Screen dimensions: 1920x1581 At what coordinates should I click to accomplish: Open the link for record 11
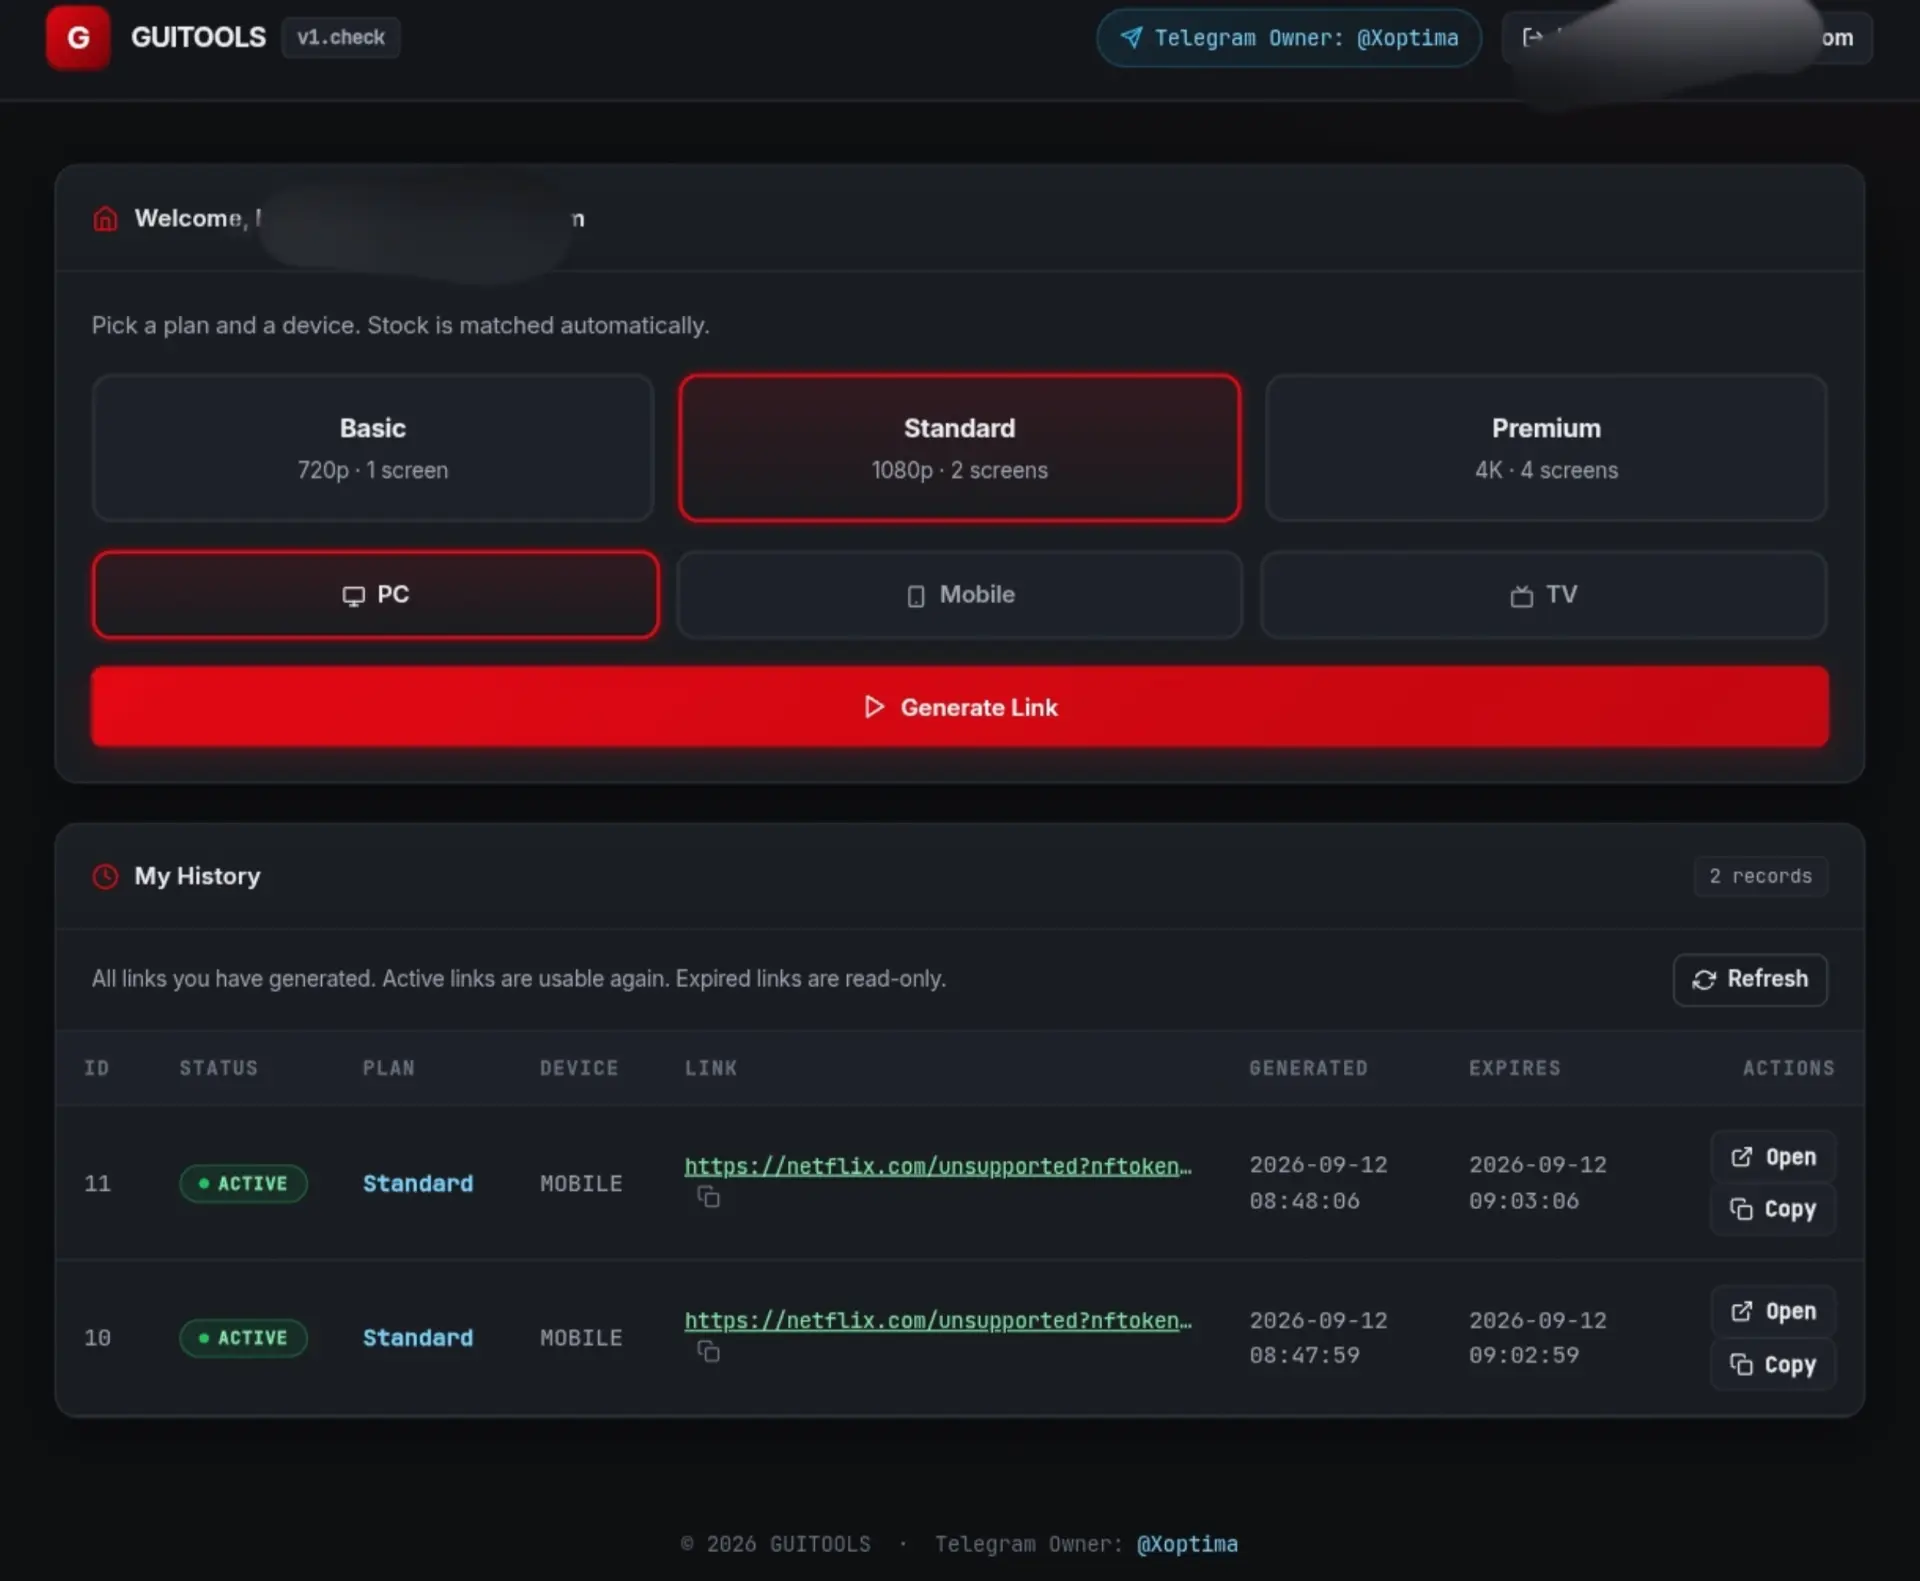pyautogui.click(x=1773, y=1157)
